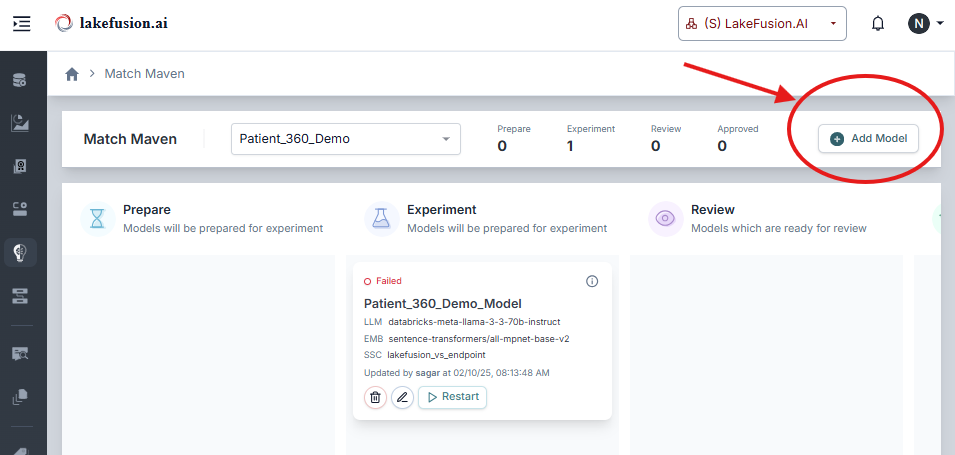
Task: Click the lakefusion.ai logo
Action: click(111, 23)
